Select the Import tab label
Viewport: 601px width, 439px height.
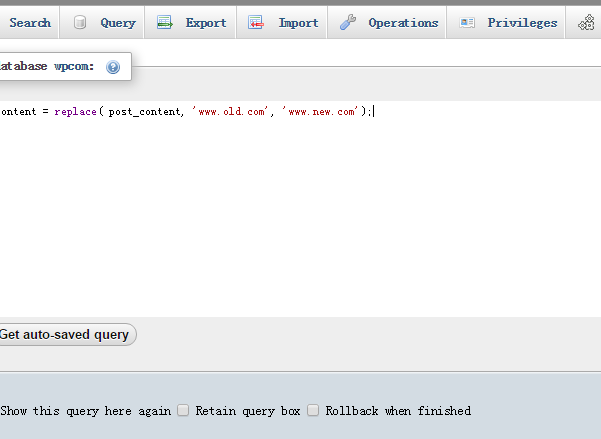(298, 23)
